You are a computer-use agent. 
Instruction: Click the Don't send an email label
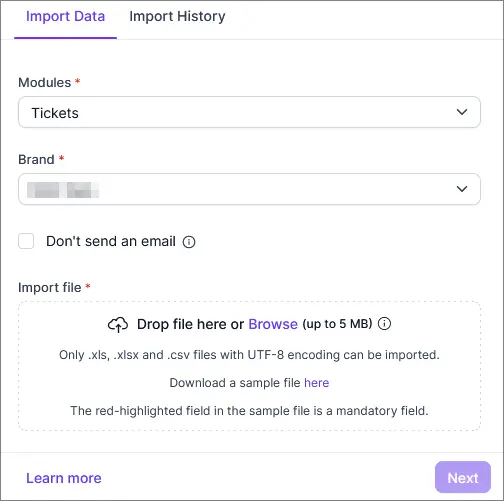[111, 241]
